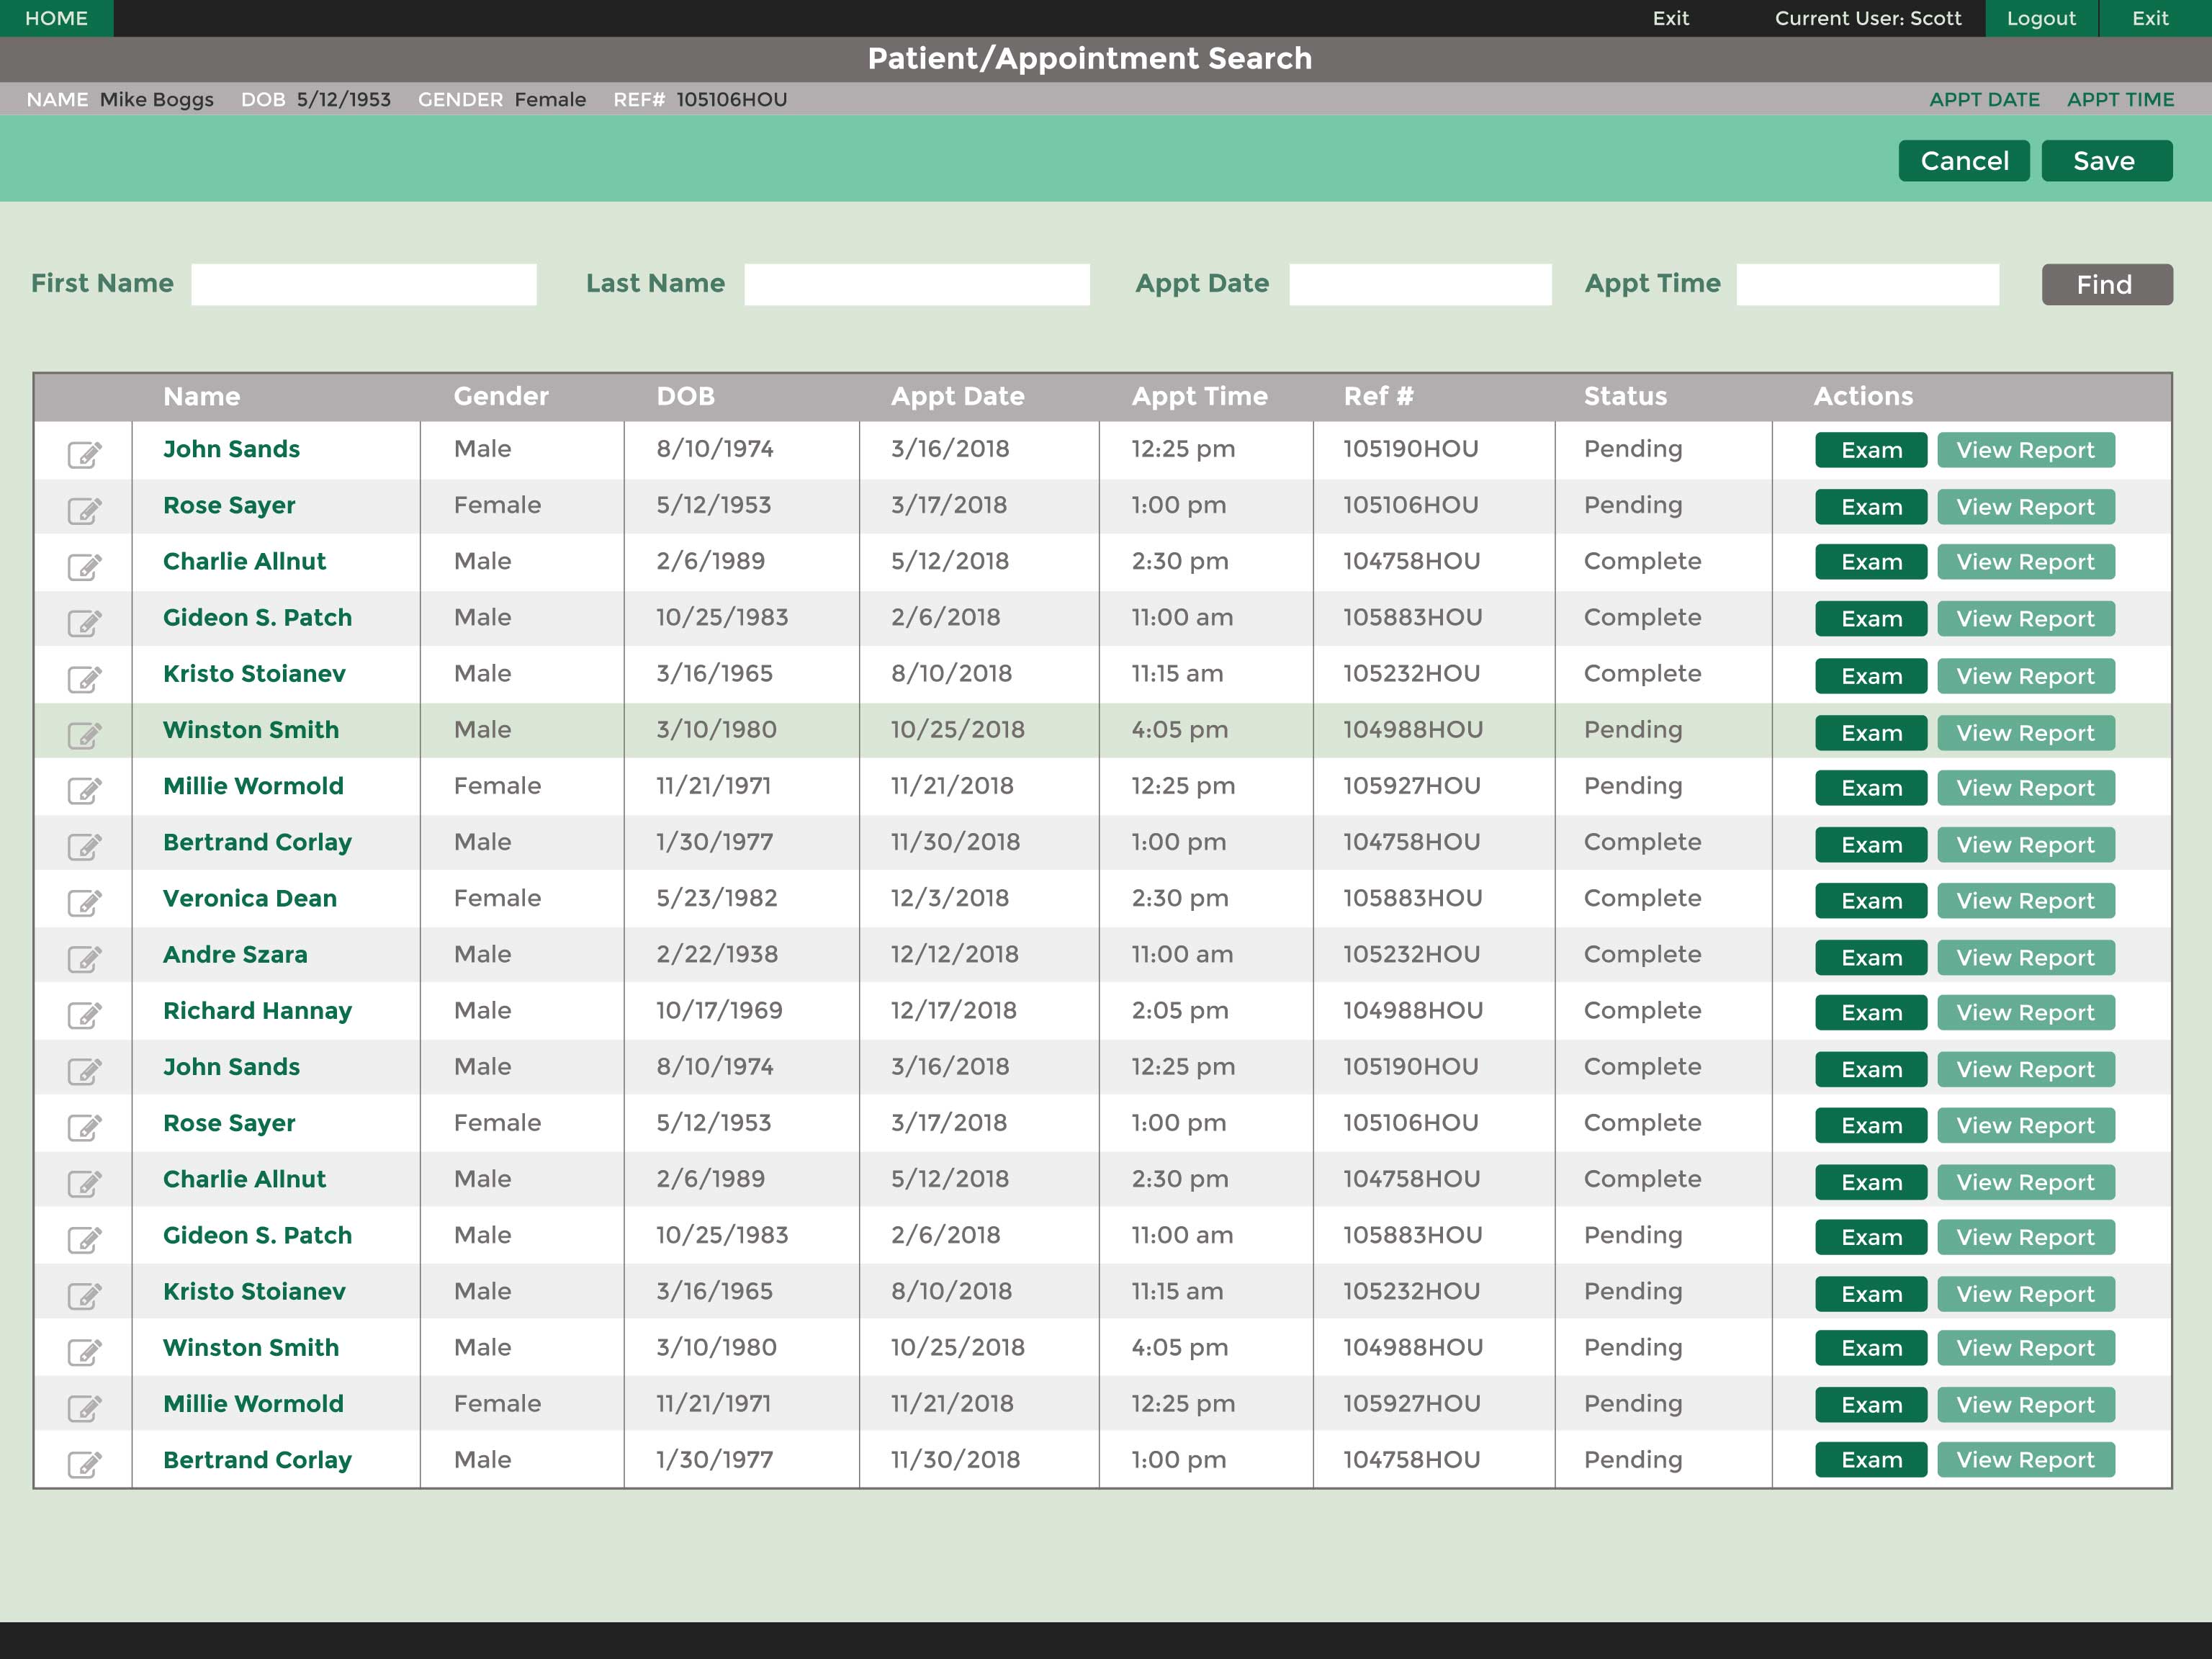Log out current user Scott
This screenshot has height=1659, width=2212.
(x=2041, y=17)
